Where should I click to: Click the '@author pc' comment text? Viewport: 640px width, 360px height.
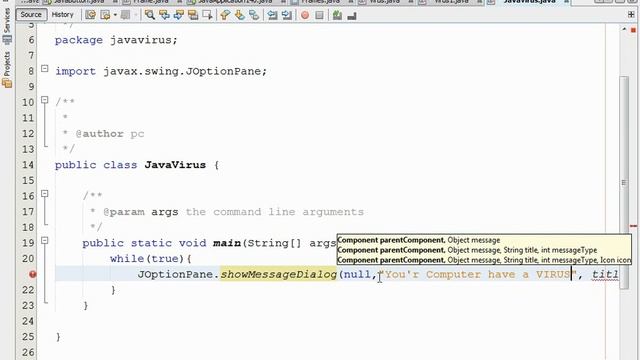click(110, 134)
